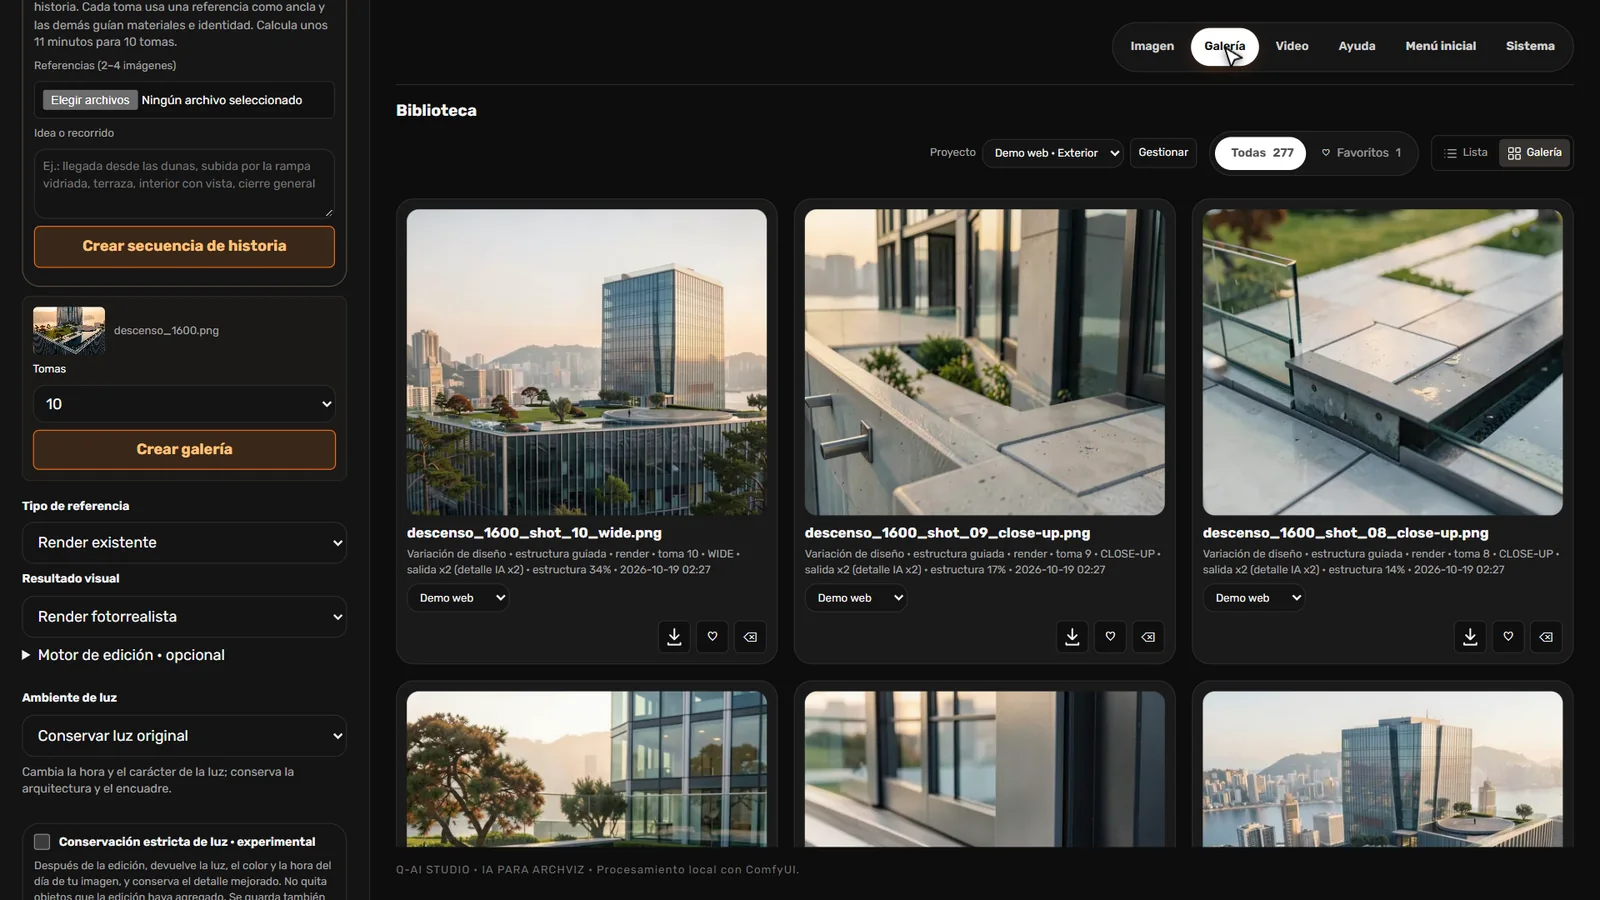Image resolution: width=1600 pixels, height=900 pixels.
Task: Download descenso_1600_shot_10_wide.png
Action: (674, 636)
